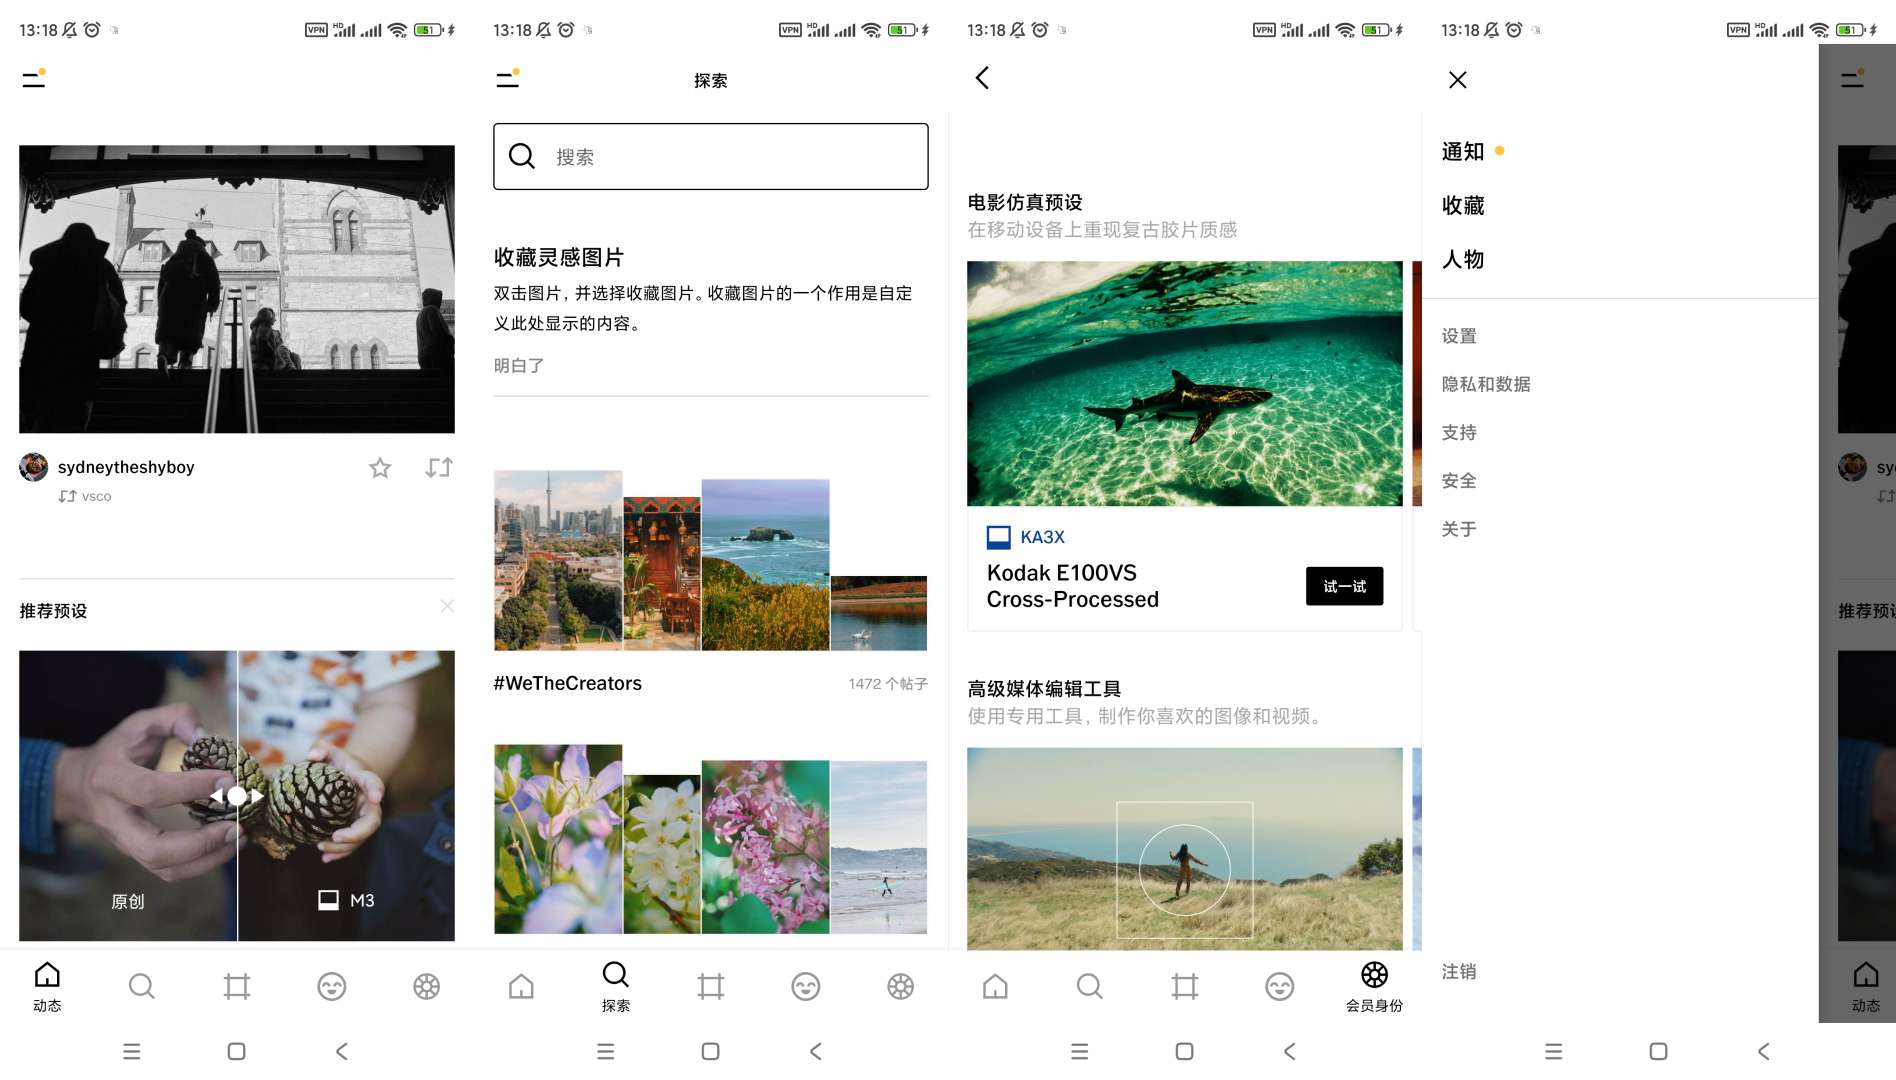Select the 会员身份 tab in the bottom bar
The width and height of the screenshot is (1896, 1080).
pyautogui.click(x=1375, y=987)
